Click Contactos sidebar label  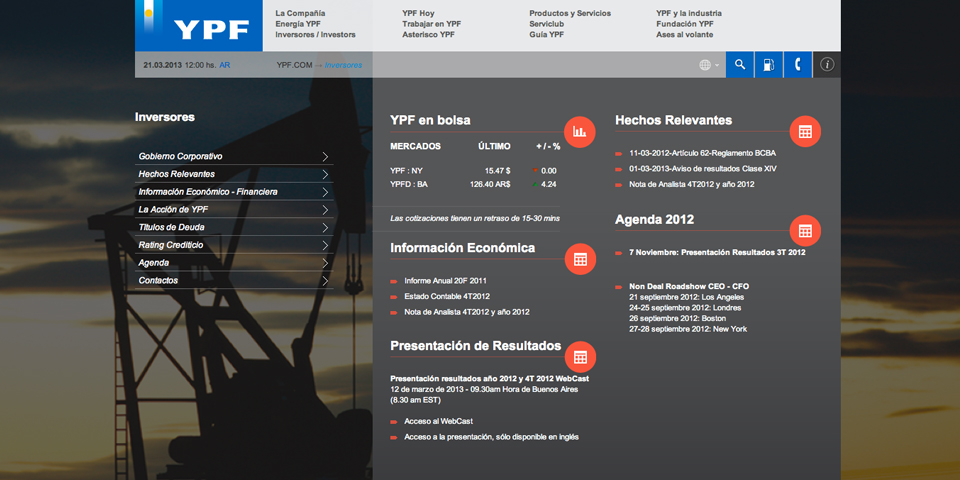(x=159, y=281)
